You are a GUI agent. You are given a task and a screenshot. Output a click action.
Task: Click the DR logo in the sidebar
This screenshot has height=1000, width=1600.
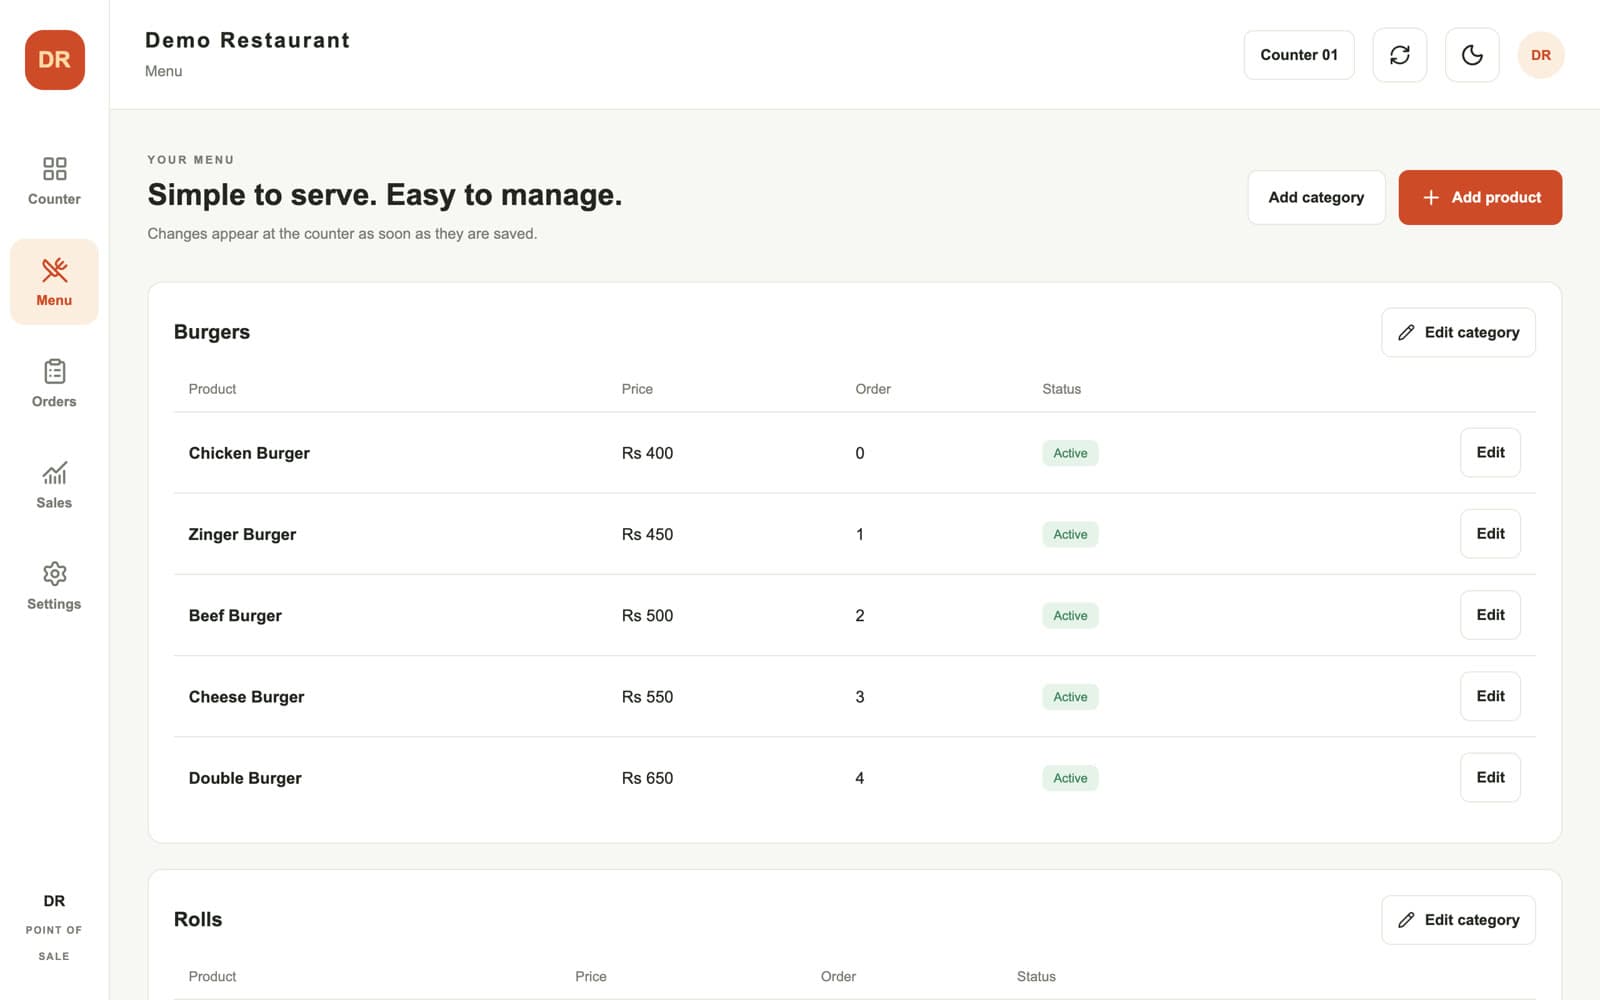click(54, 60)
